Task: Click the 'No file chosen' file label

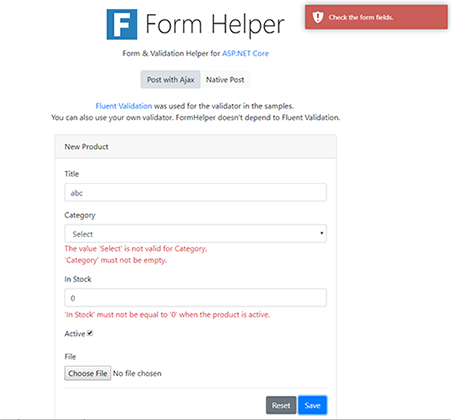Action: (x=137, y=373)
